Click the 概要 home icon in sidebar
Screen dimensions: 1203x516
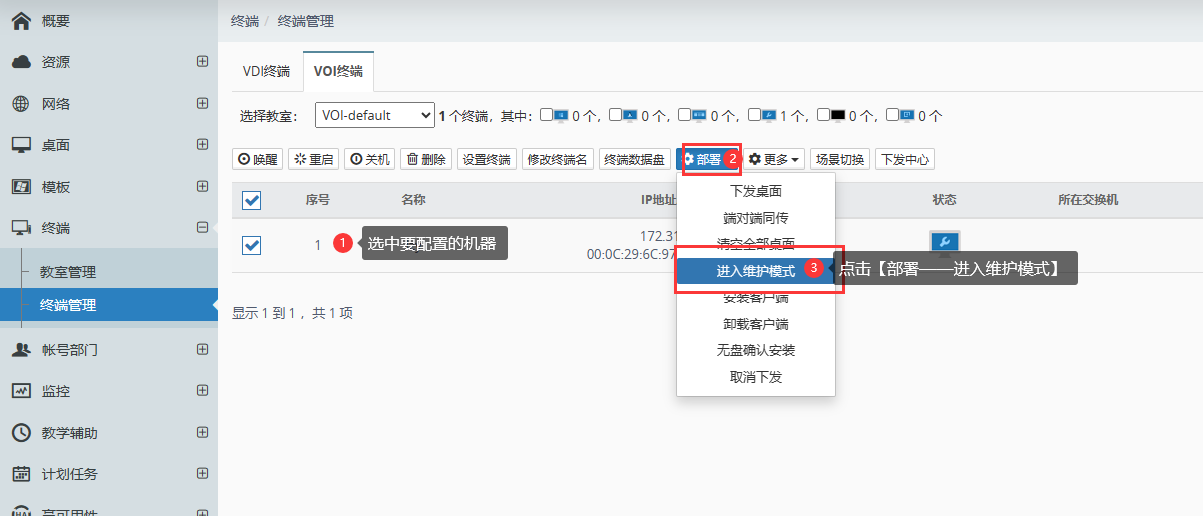pyautogui.click(x=20, y=20)
